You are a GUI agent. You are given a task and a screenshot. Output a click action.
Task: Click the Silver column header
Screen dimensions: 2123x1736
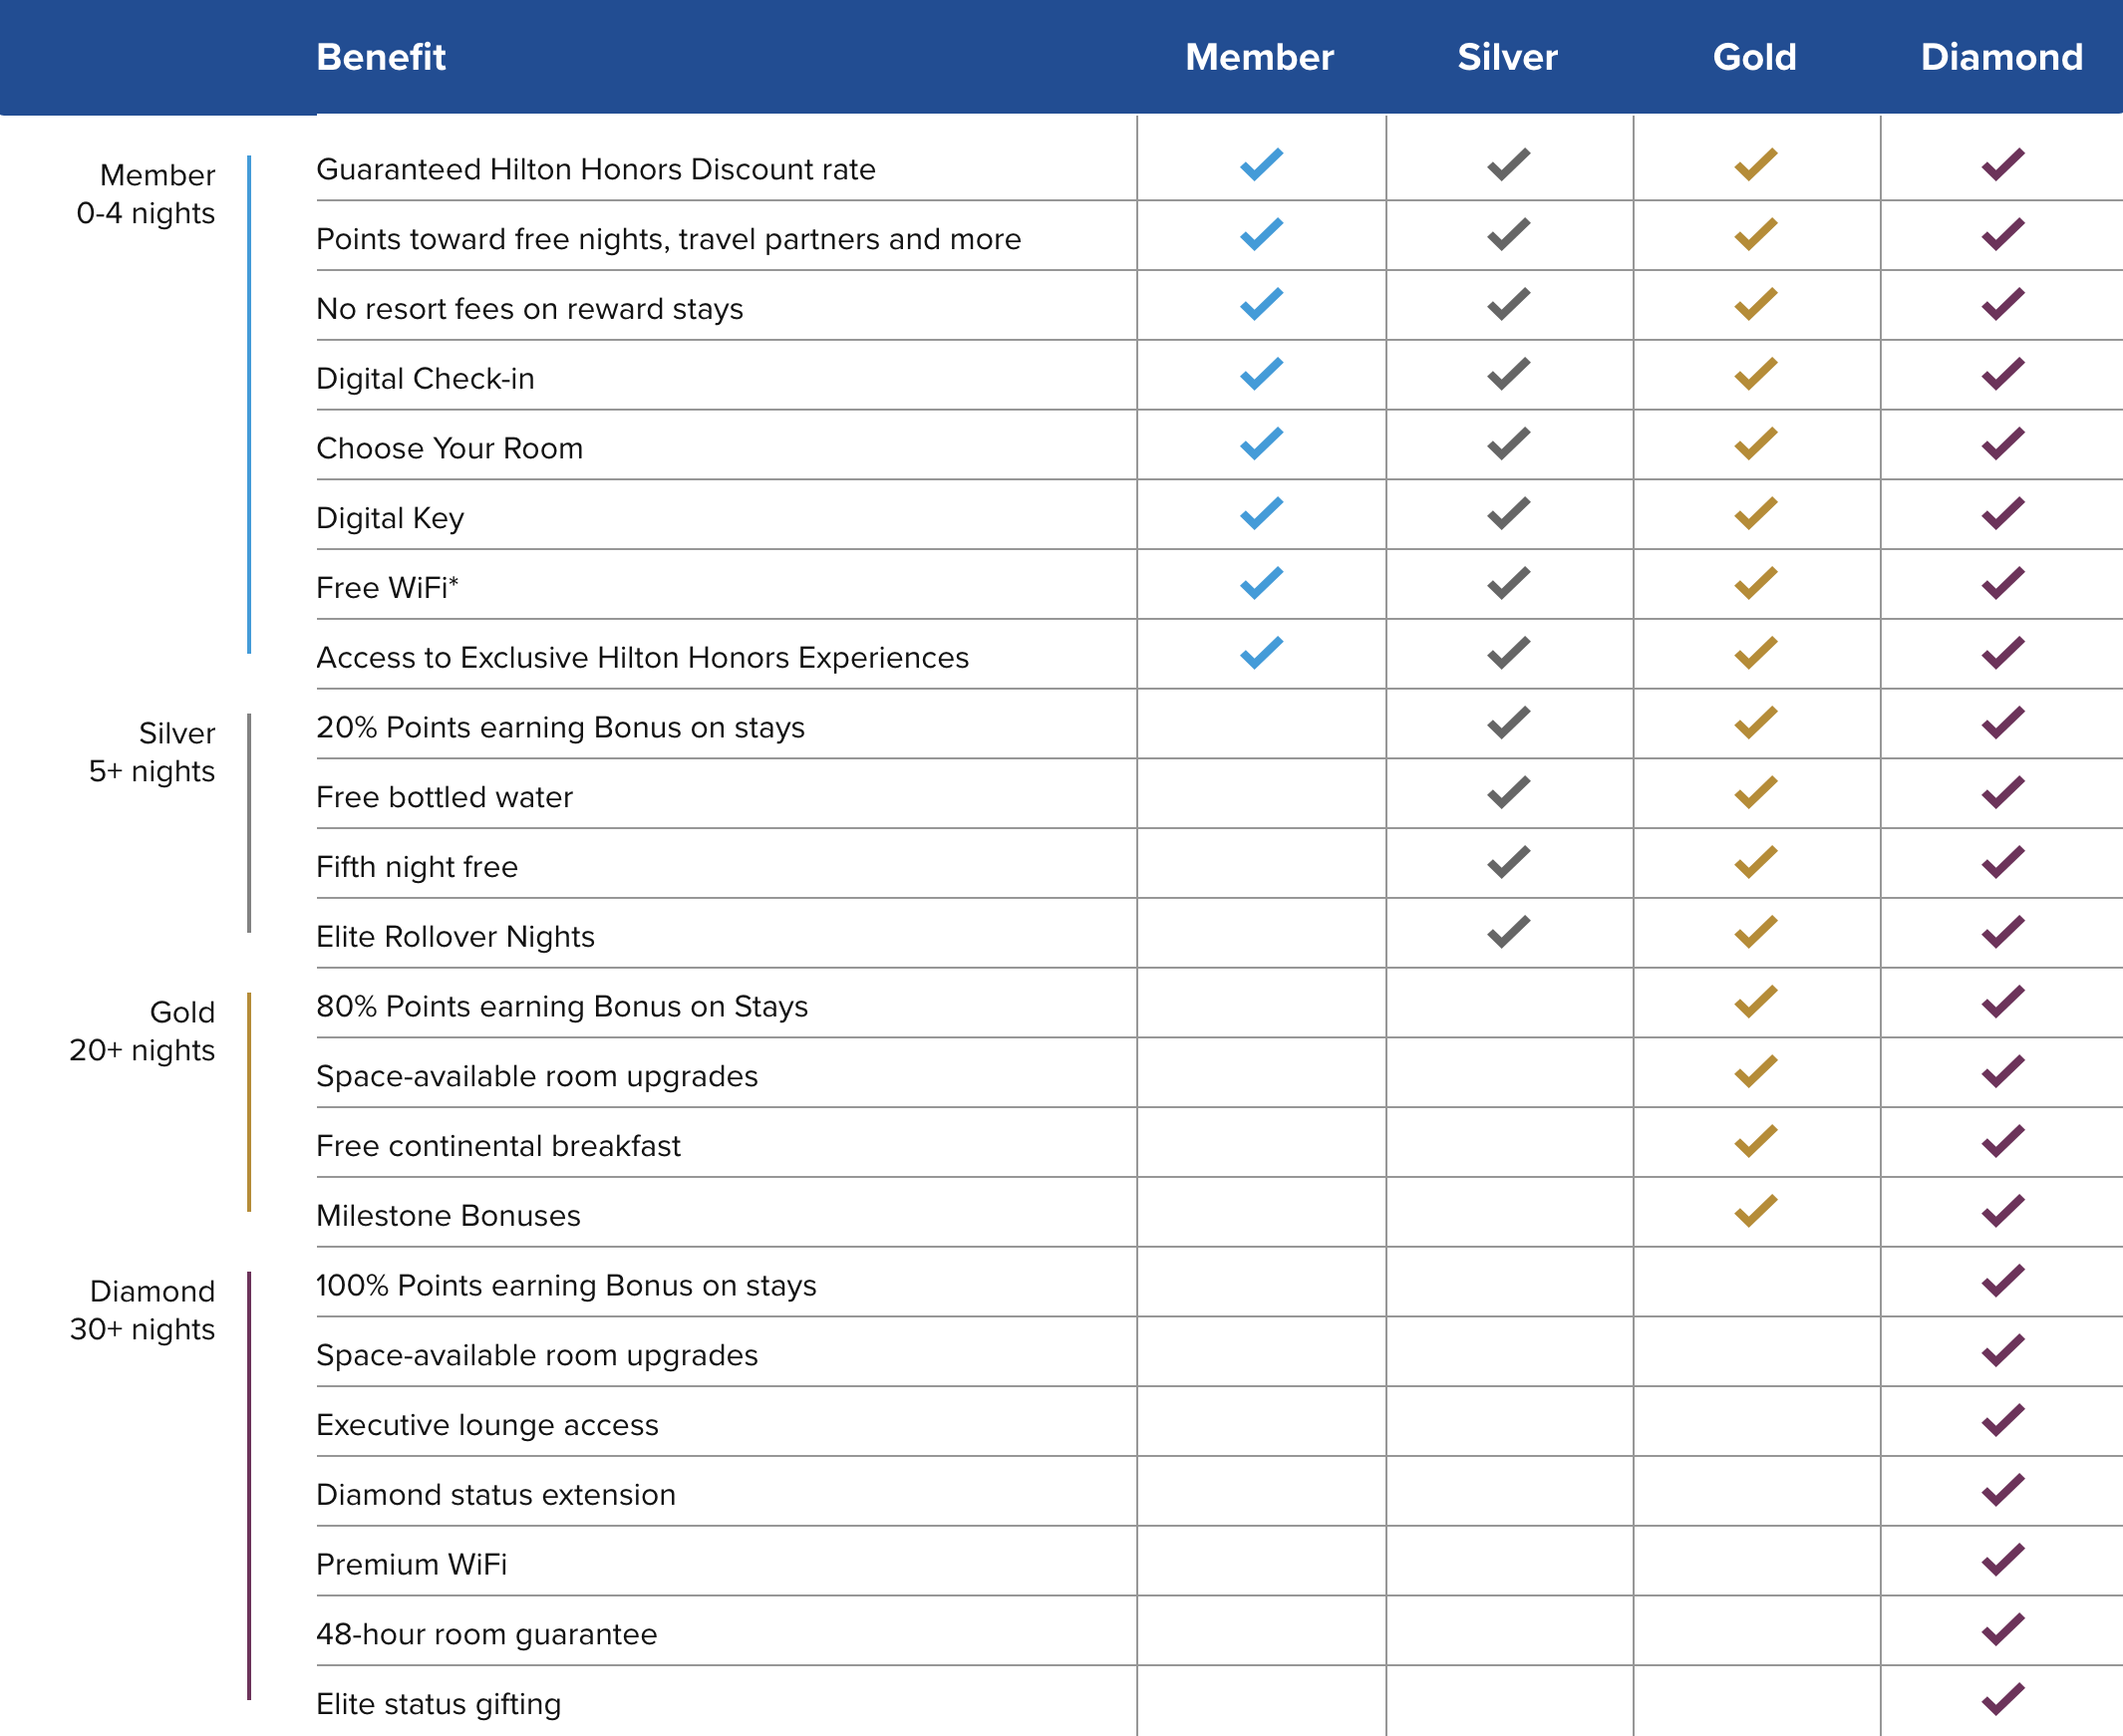[1507, 57]
